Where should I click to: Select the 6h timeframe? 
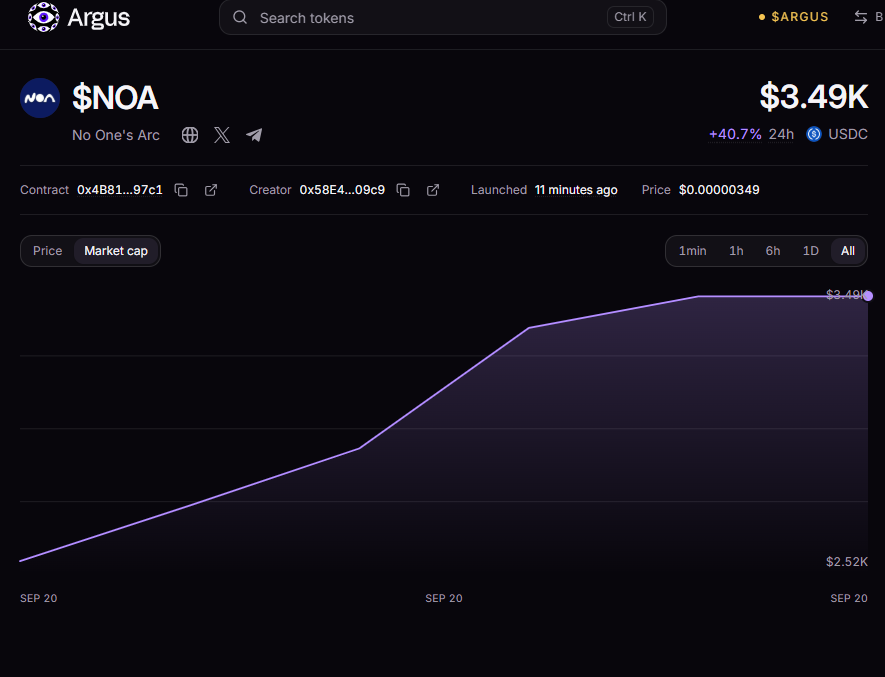(x=773, y=251)
